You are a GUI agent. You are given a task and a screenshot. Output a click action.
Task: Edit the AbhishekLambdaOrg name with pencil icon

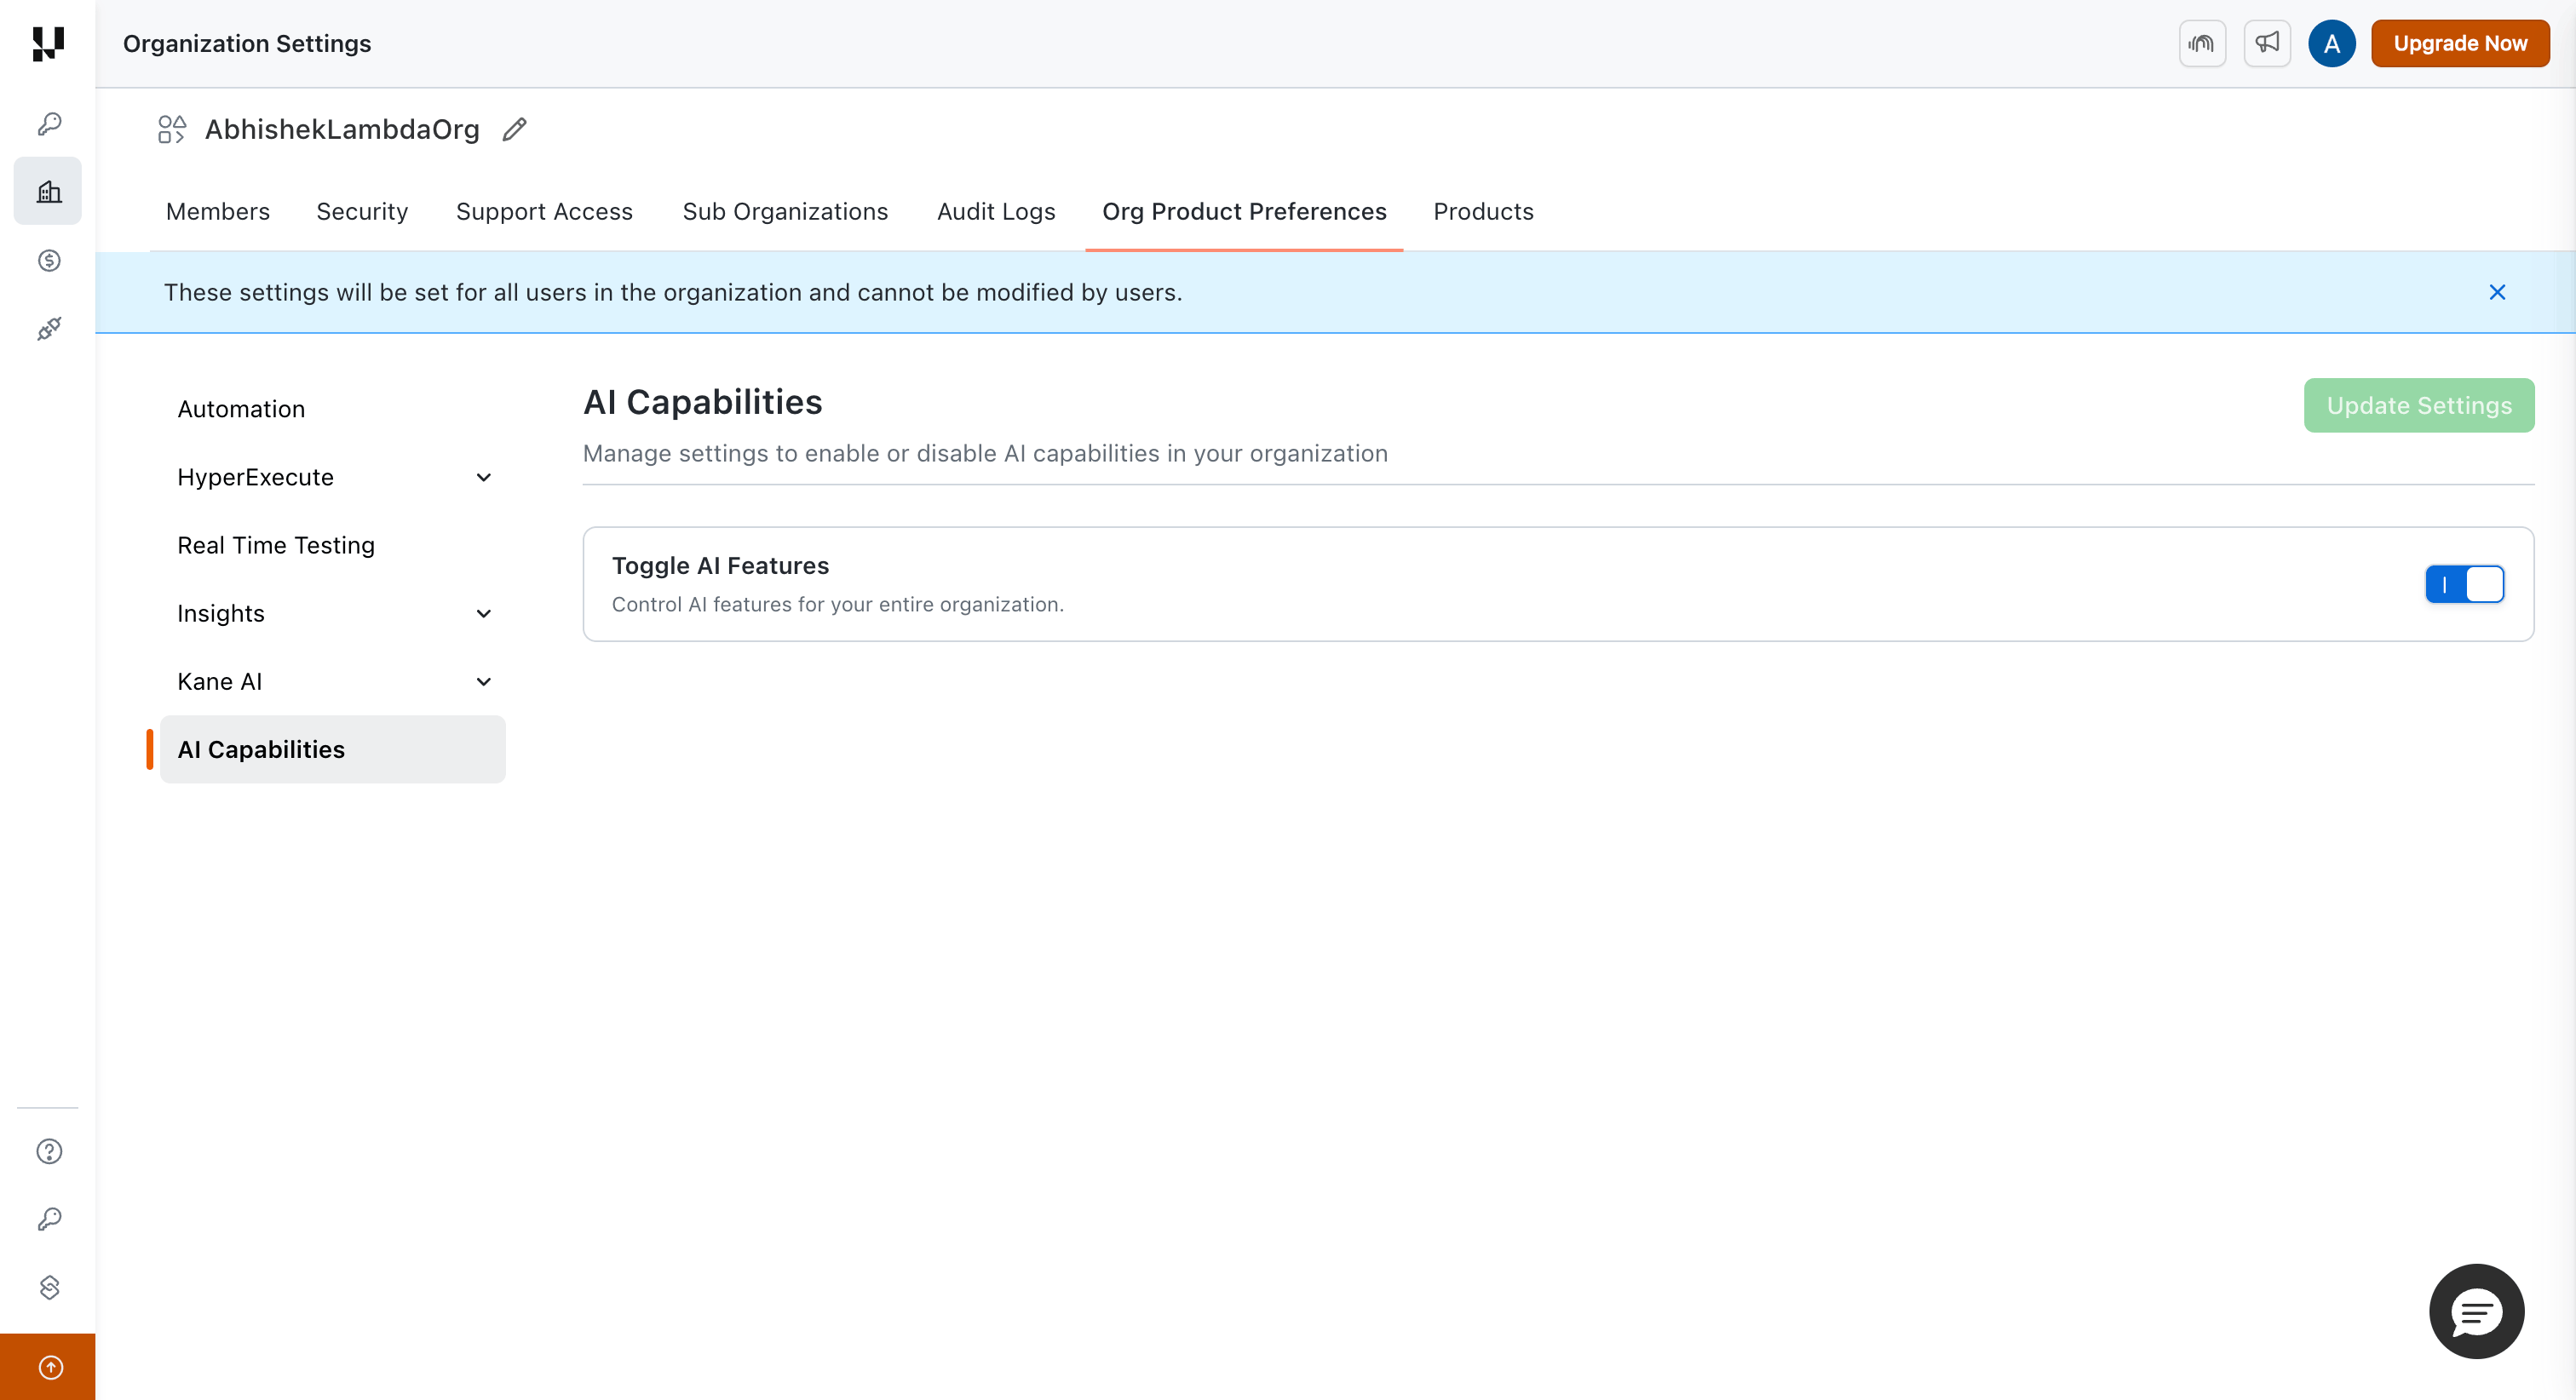514,129
